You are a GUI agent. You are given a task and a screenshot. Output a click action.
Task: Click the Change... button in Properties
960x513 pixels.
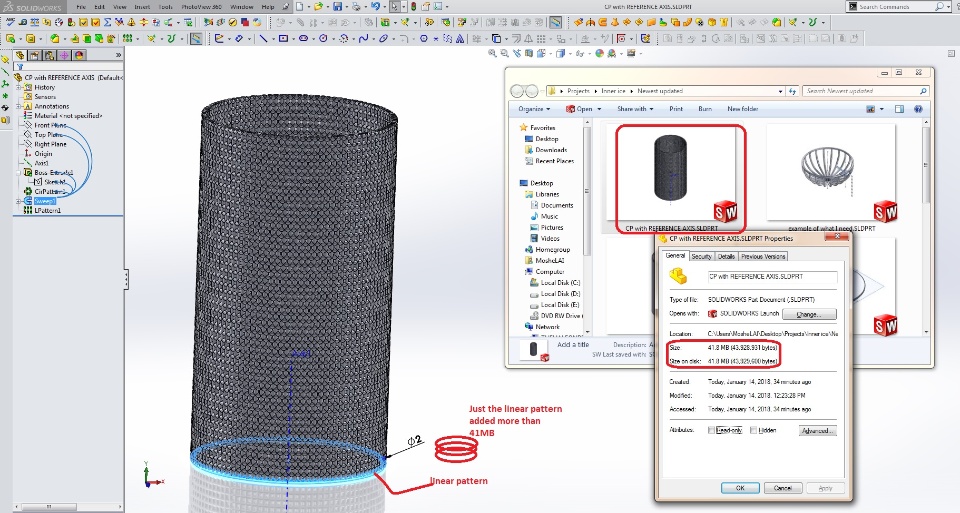809,314
